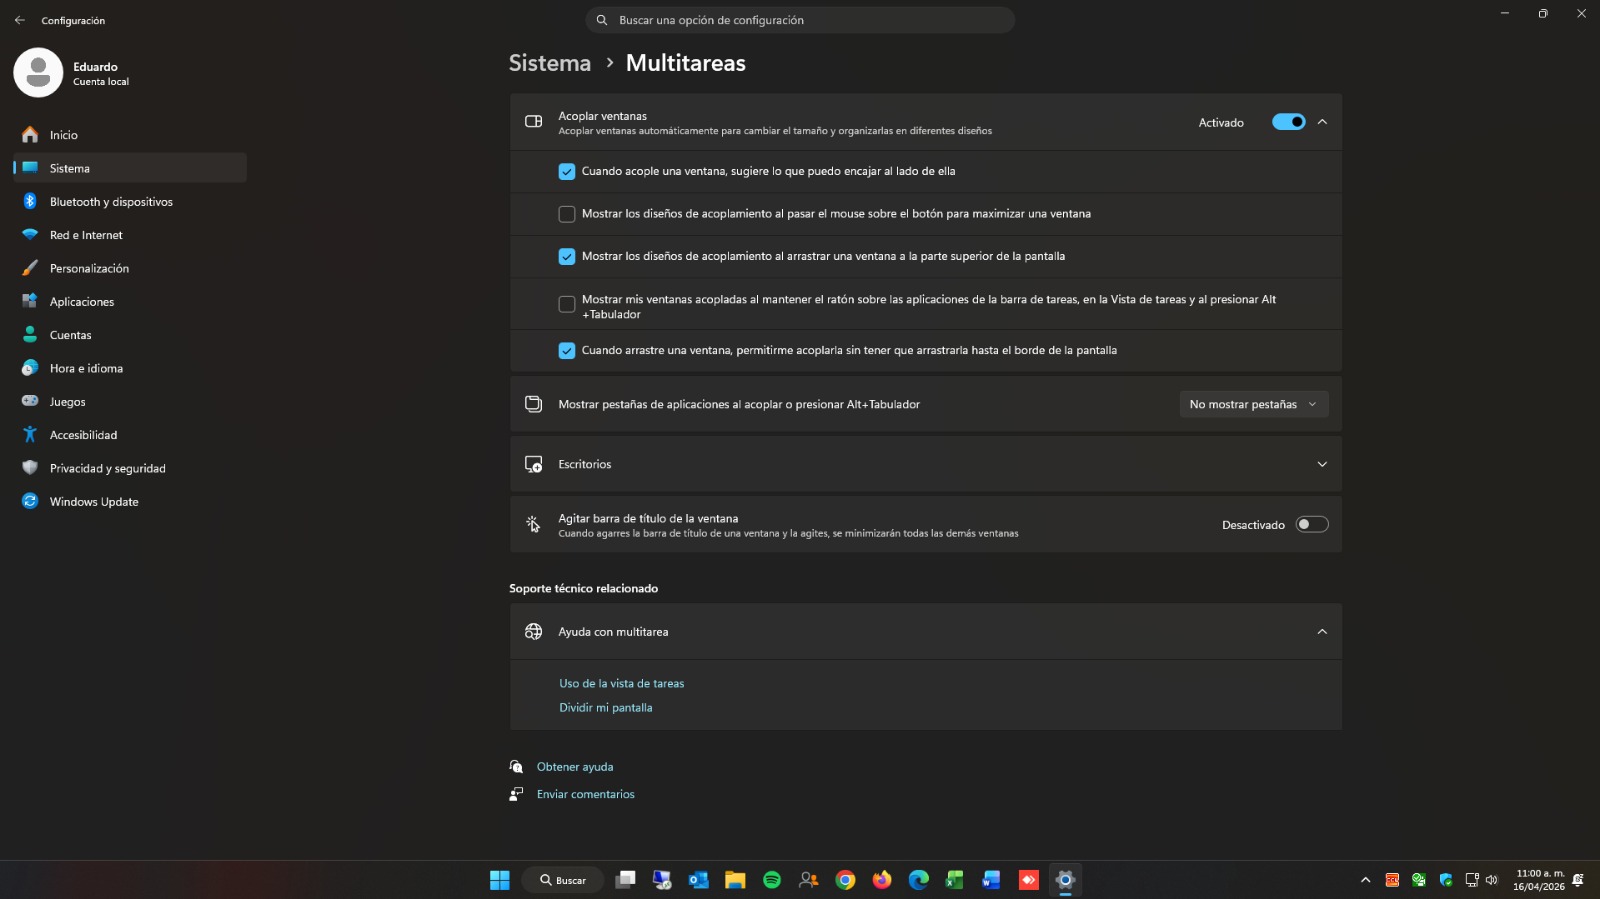Click the Cuentas sidebar icon
1600x899 pixels.
30,335
